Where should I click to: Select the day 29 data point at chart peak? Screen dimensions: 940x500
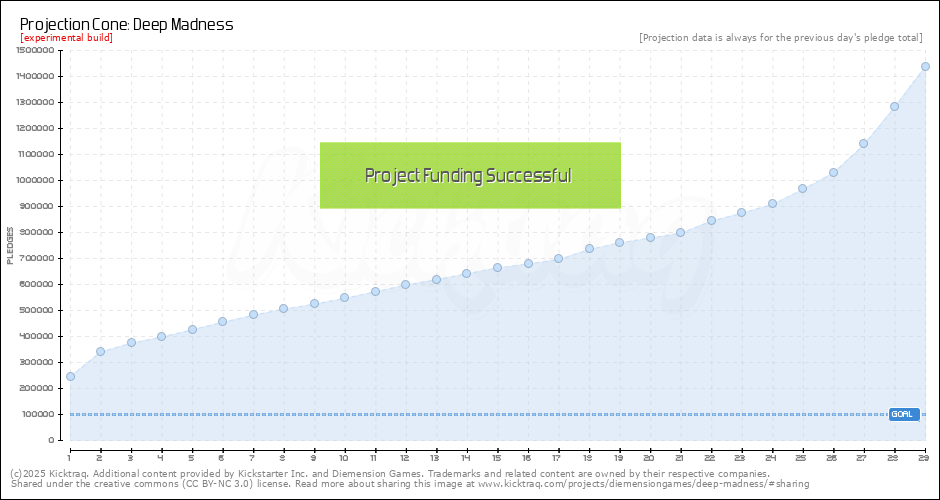point(925,67)
